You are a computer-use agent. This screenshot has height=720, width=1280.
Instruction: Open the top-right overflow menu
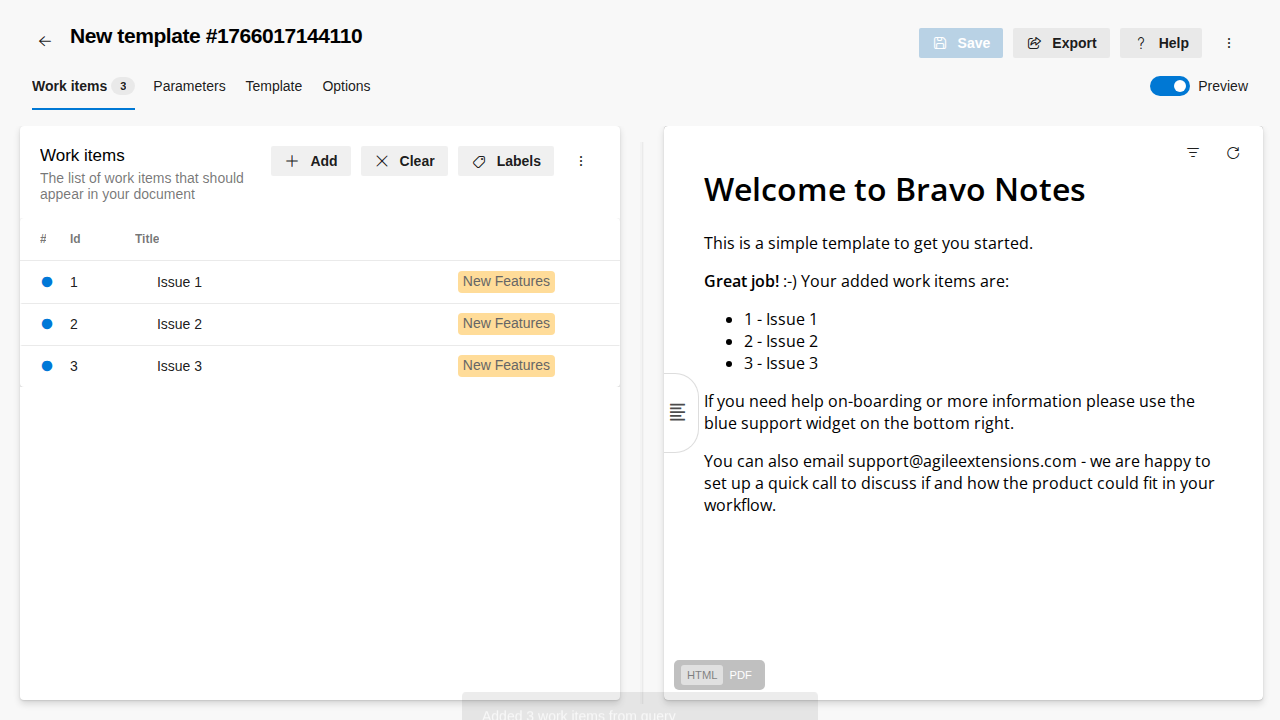1229,43
